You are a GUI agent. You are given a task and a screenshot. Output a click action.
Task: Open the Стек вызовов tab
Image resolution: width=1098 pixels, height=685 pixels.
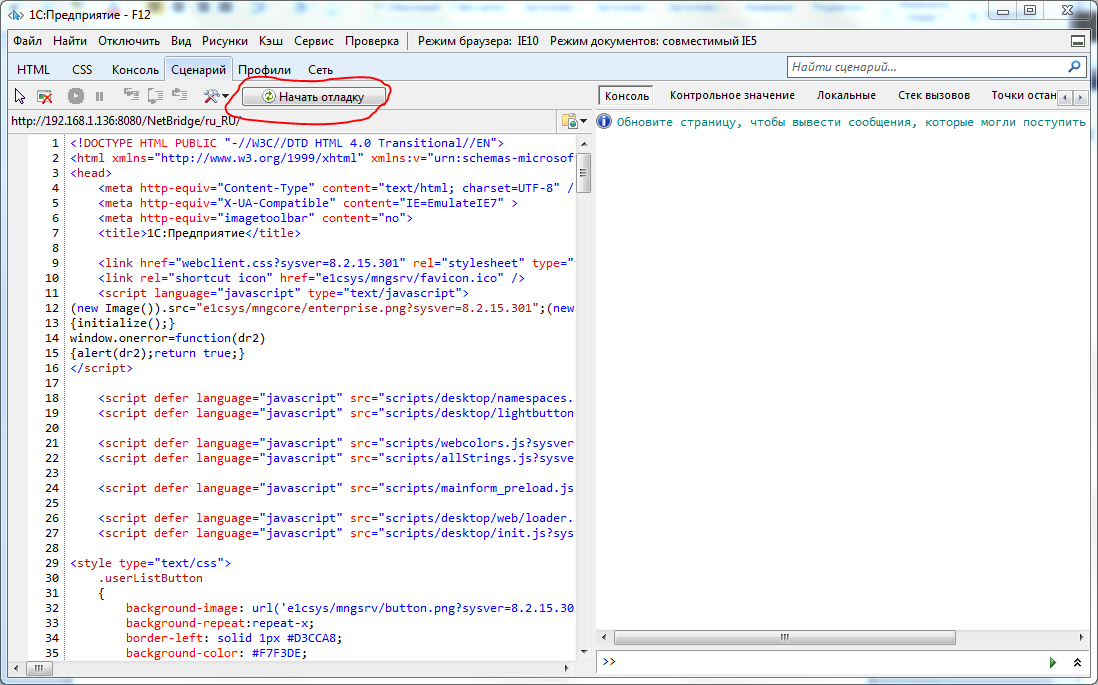933,95
